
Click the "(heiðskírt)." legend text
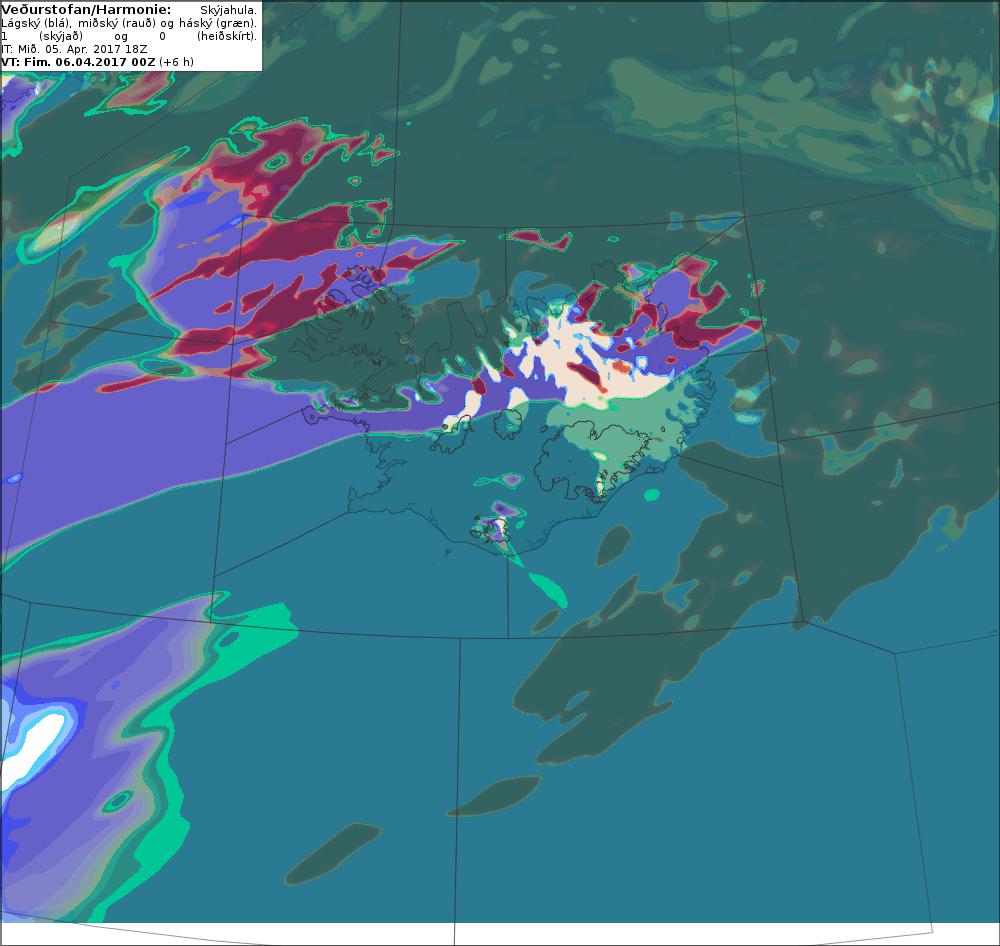pyautogui.click(x=227, y=36)
